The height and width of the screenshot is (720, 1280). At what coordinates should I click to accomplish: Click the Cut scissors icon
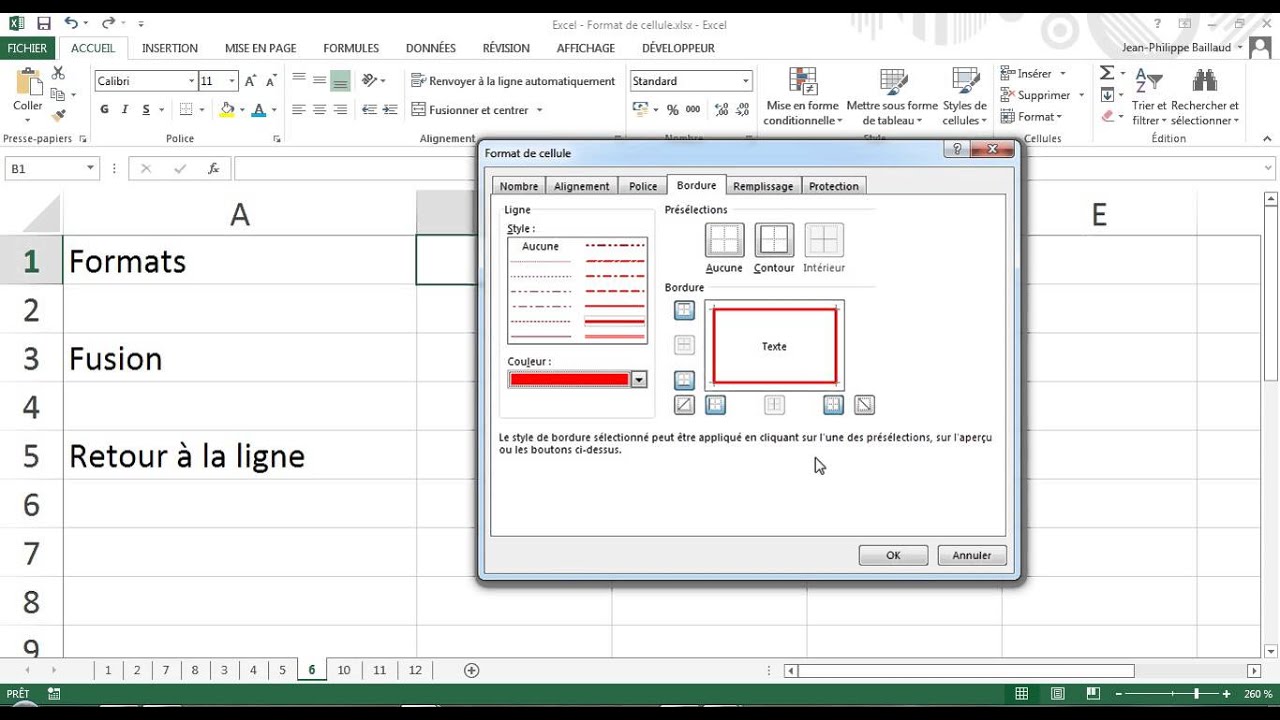click(x=57, y=74)
